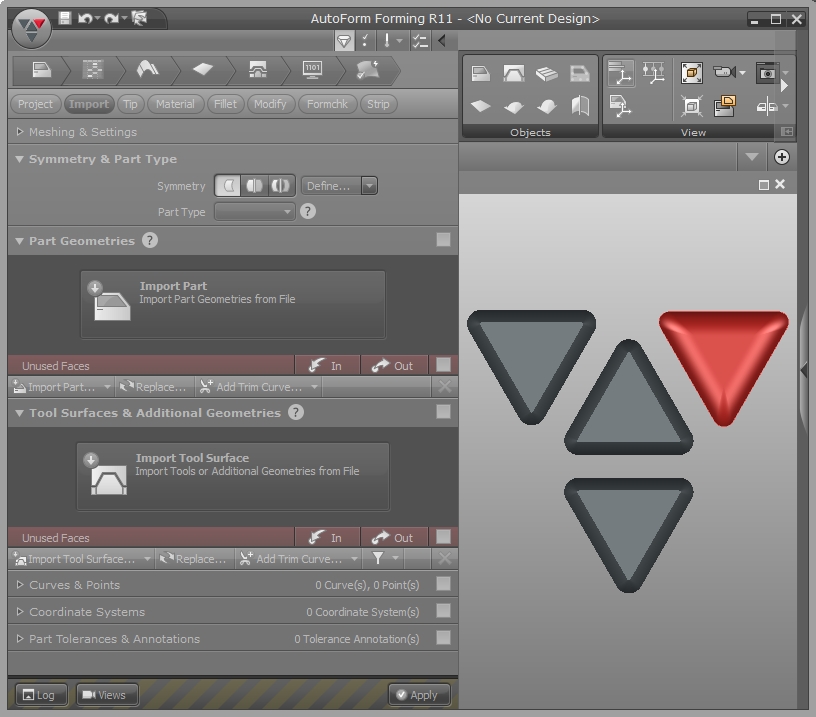Click the Save icon in the title bar
Screen dimensions: 816x717
pos(65,18)
